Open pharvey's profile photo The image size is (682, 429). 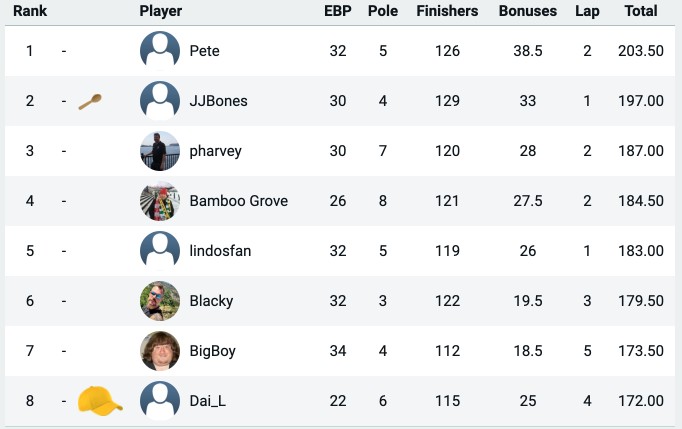[160, 151]
